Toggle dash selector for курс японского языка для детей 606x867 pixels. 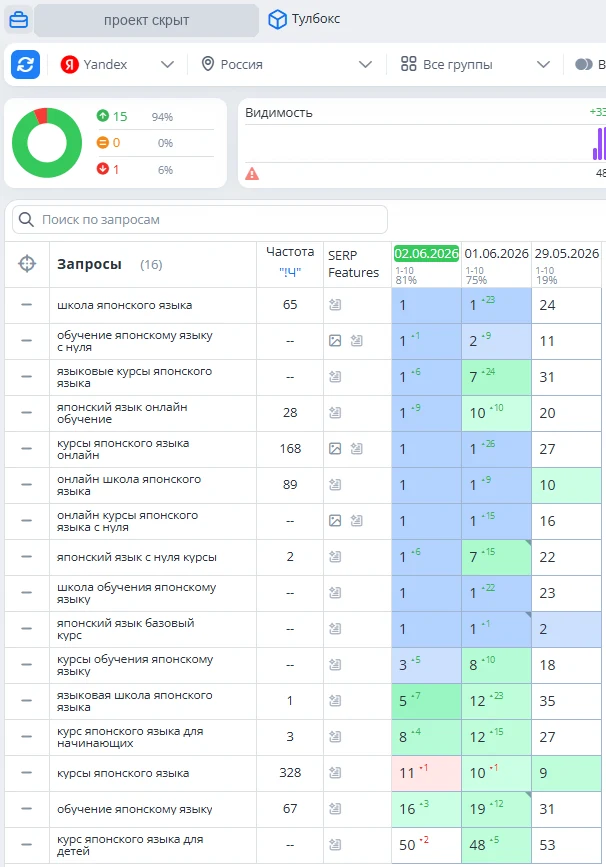coord(27,844)
